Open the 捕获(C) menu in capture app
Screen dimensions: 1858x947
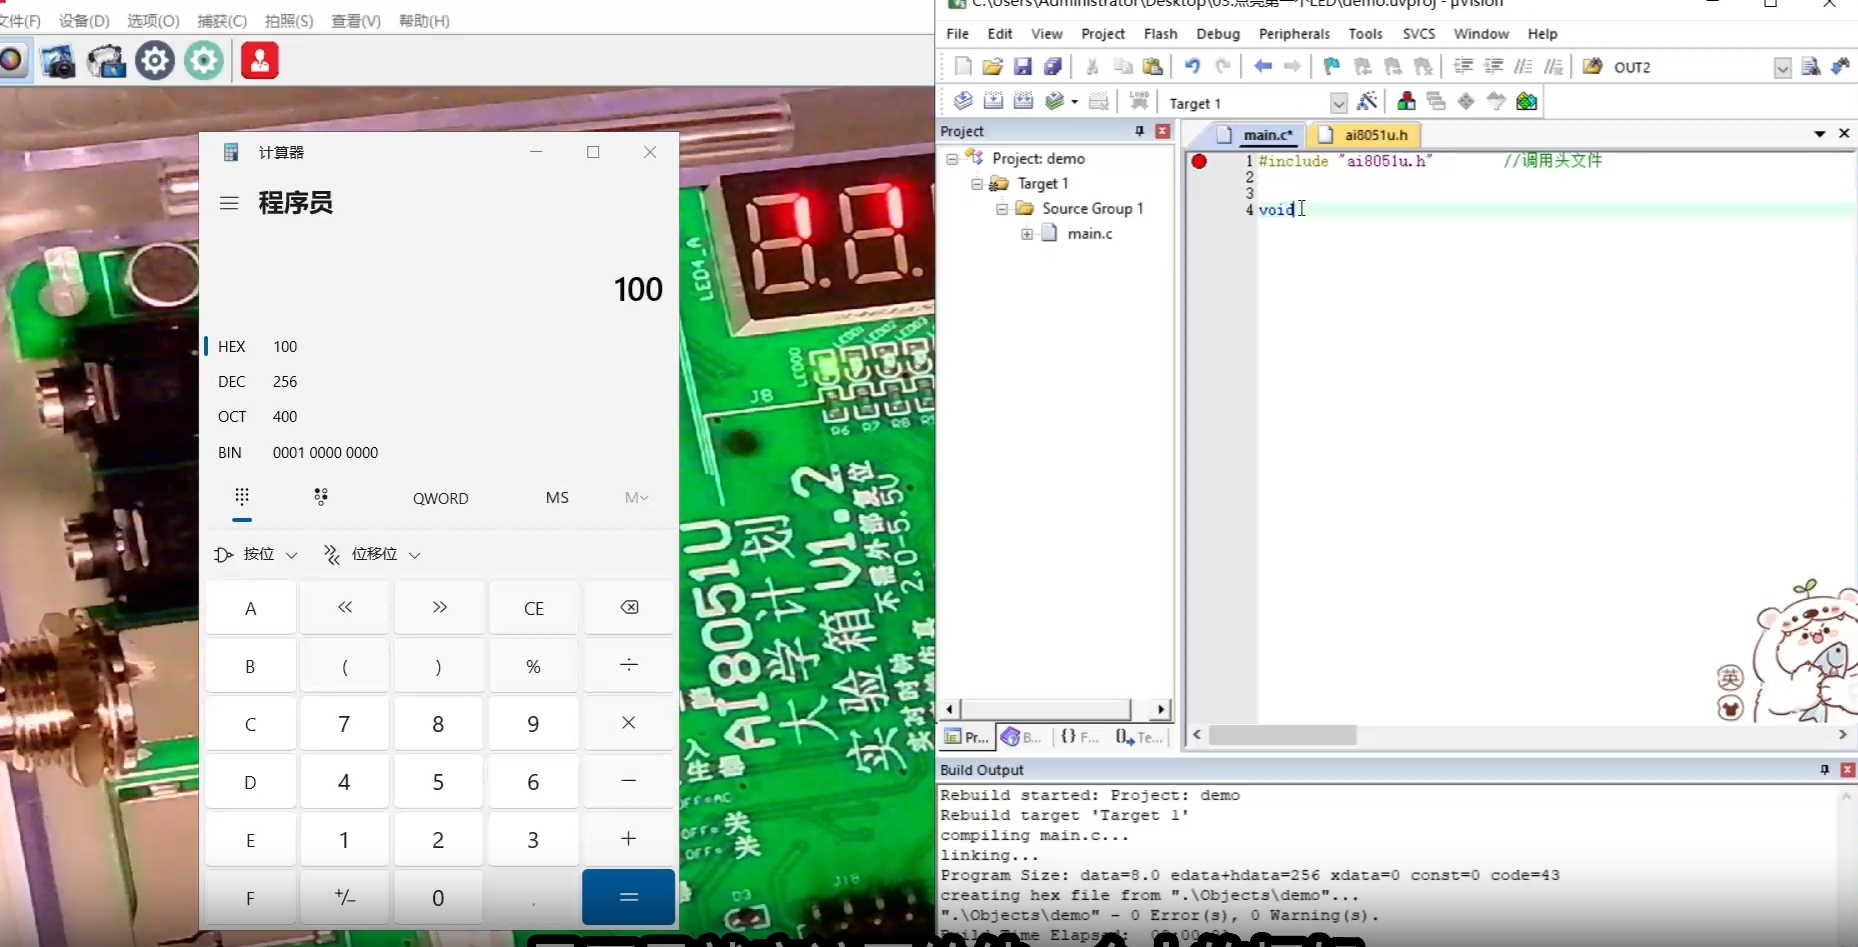point(222,21)
